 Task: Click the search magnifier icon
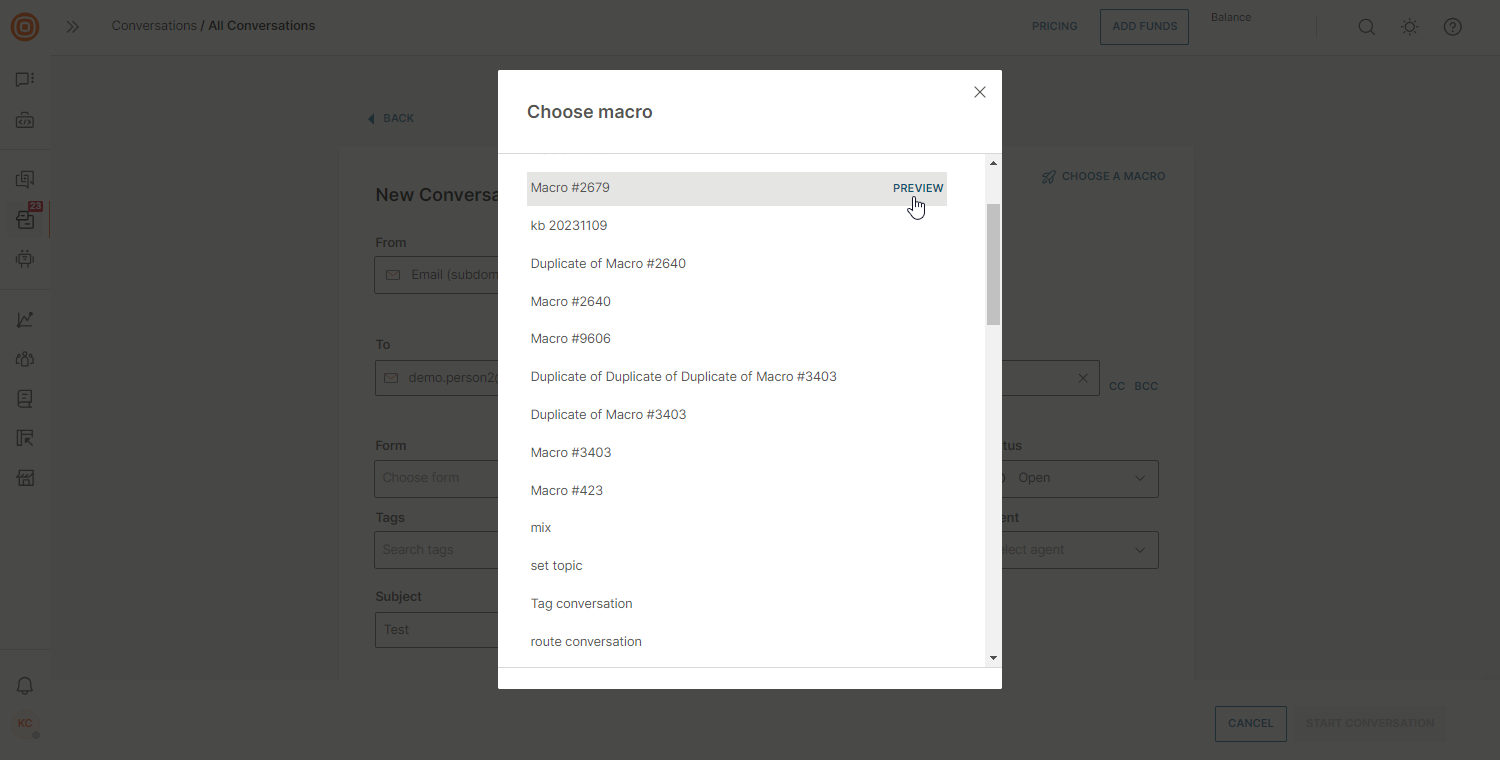[x=1366, y=27]
